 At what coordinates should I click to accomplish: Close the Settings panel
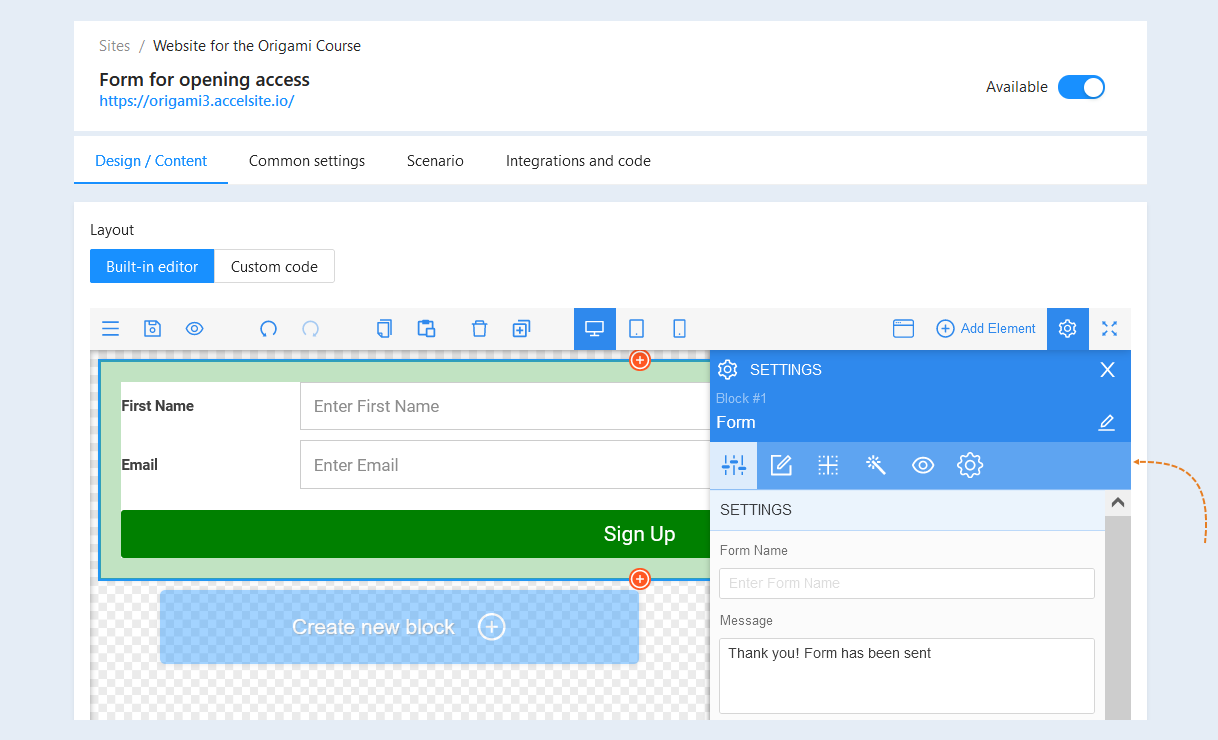[1107, 370]
